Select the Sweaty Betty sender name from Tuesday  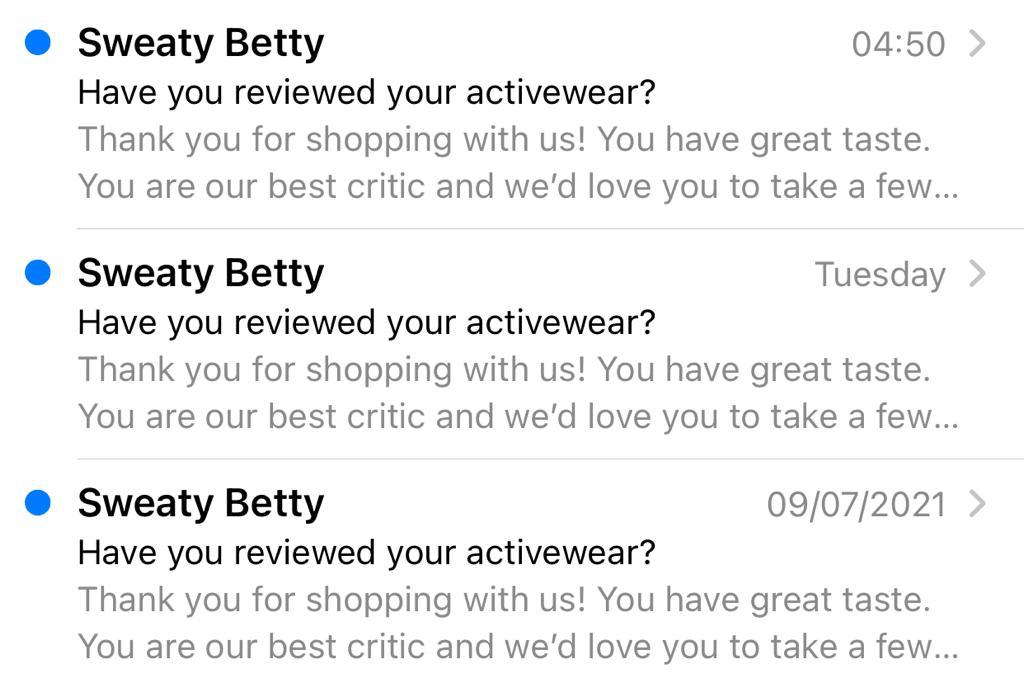[x=201, y=273]
